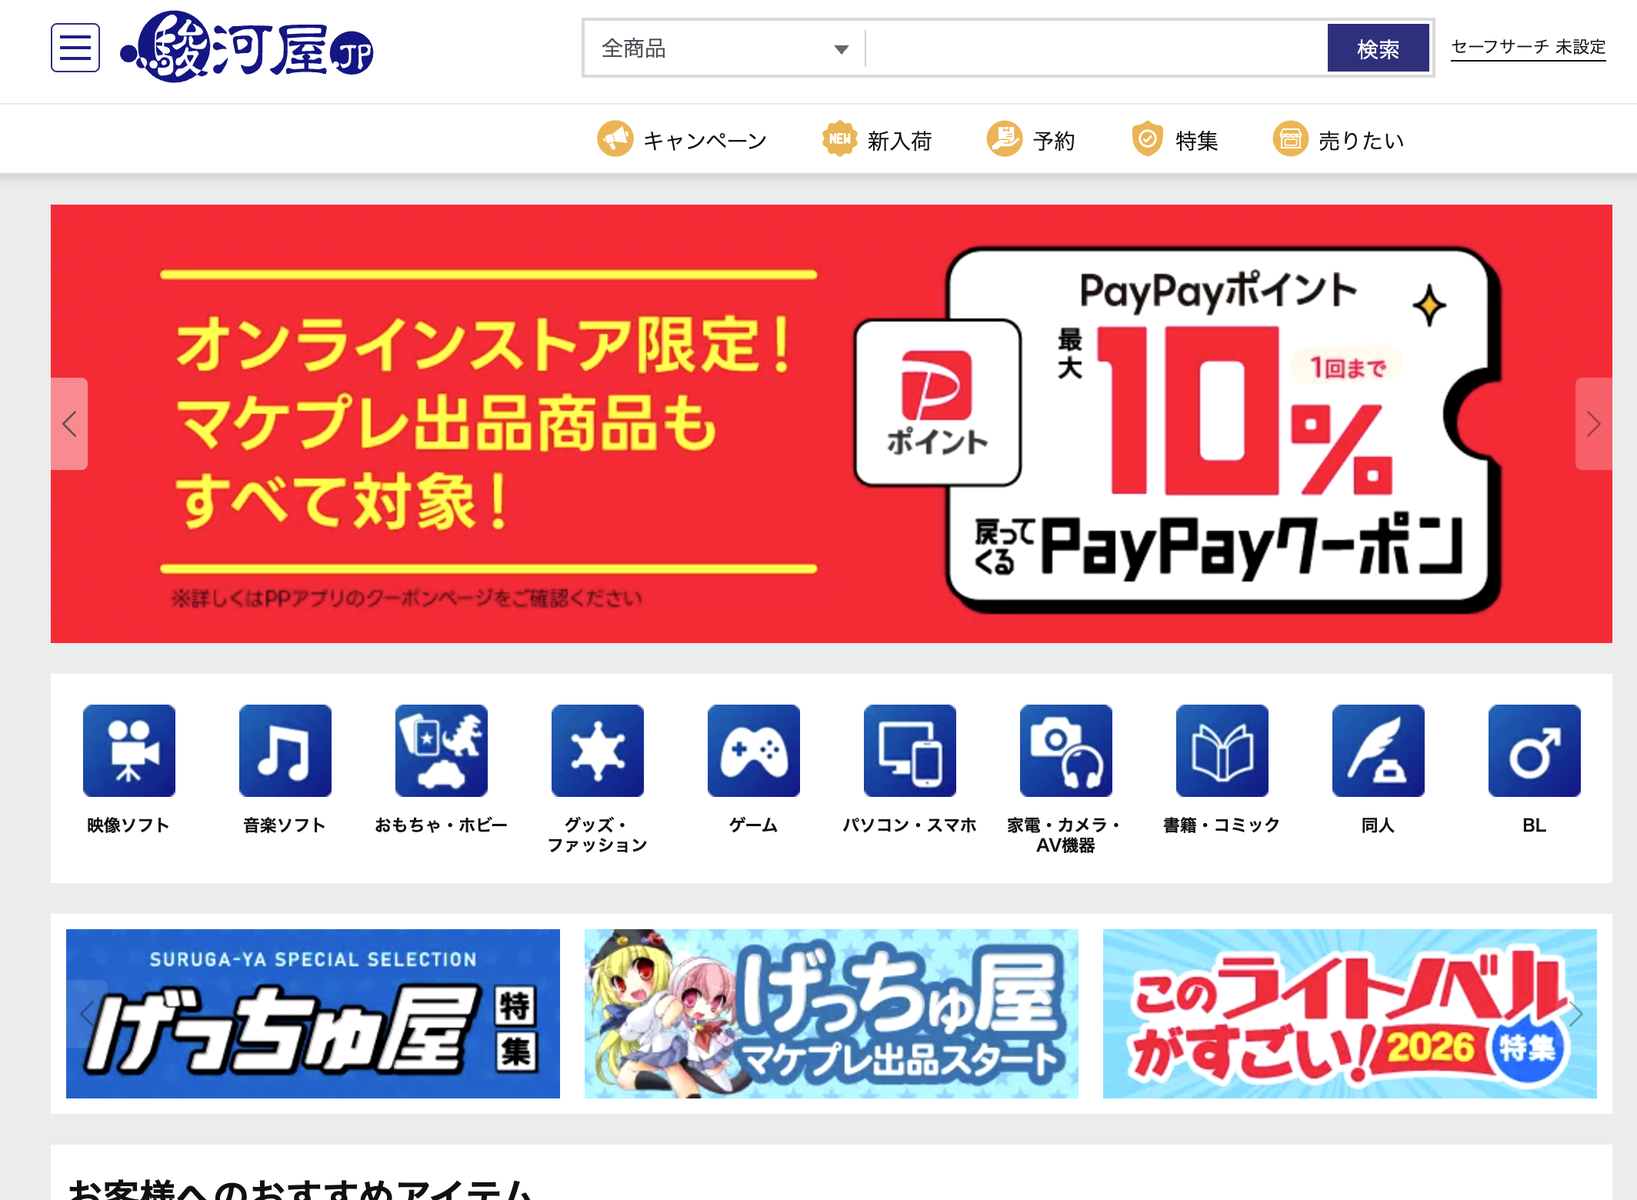Screen dimensions: 1637x1200
Task: Open the セーフサーチ 未設定 link
Action: [1528, 47]
